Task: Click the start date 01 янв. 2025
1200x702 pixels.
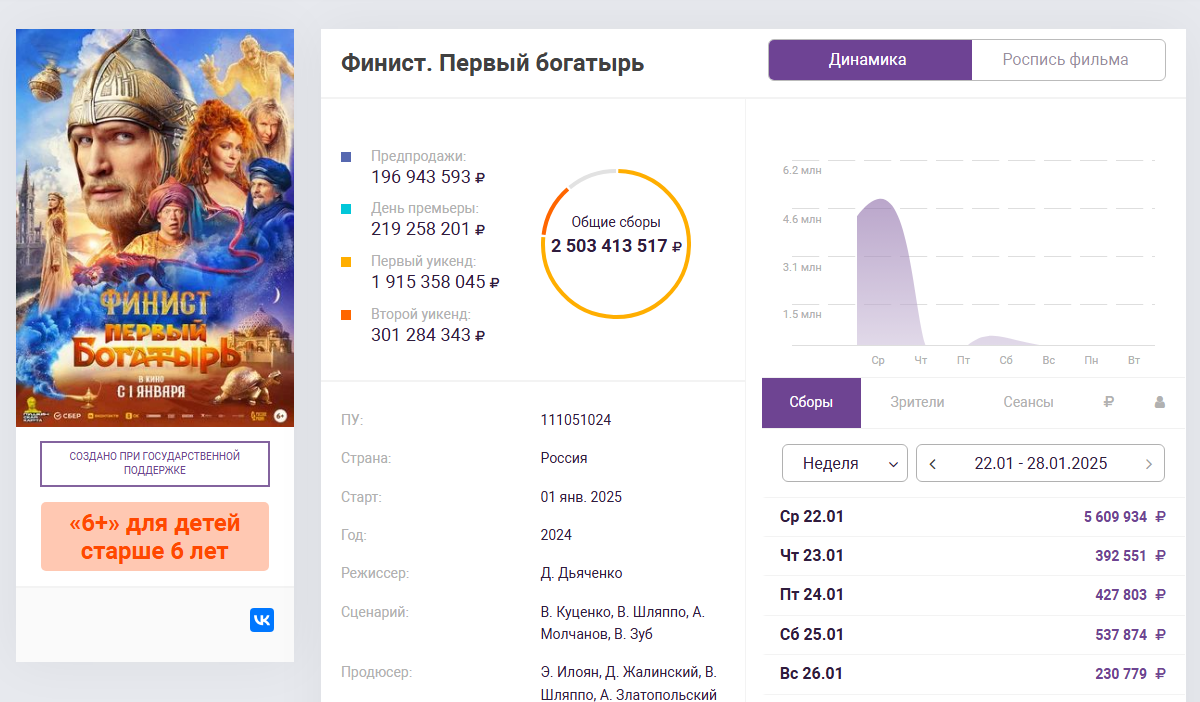Action: click(x=581, y=497)
